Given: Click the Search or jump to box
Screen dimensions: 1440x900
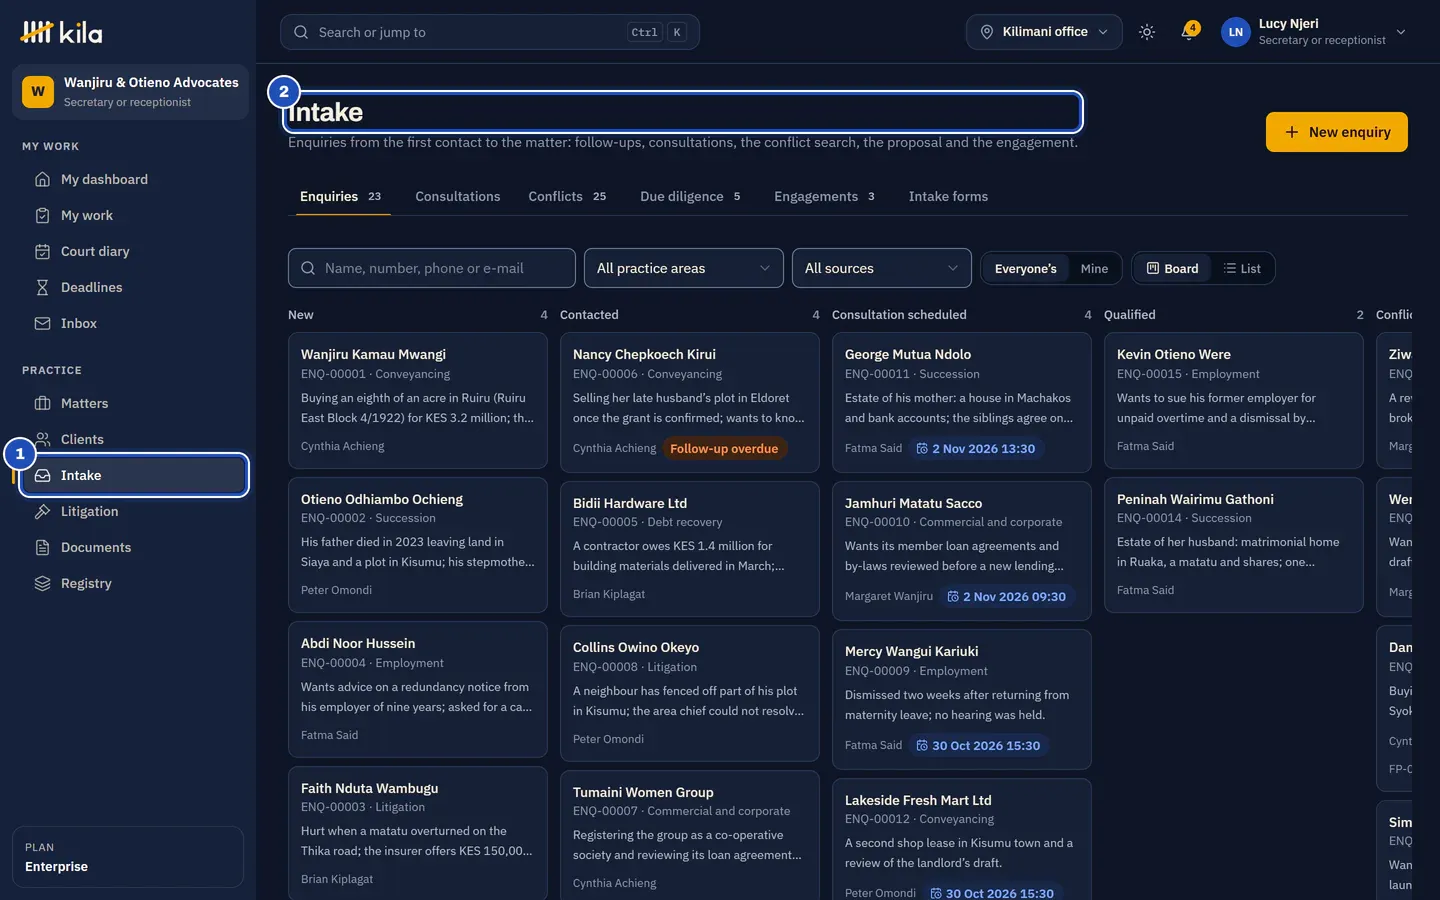Looking at the screenshot, I should 490,32.
